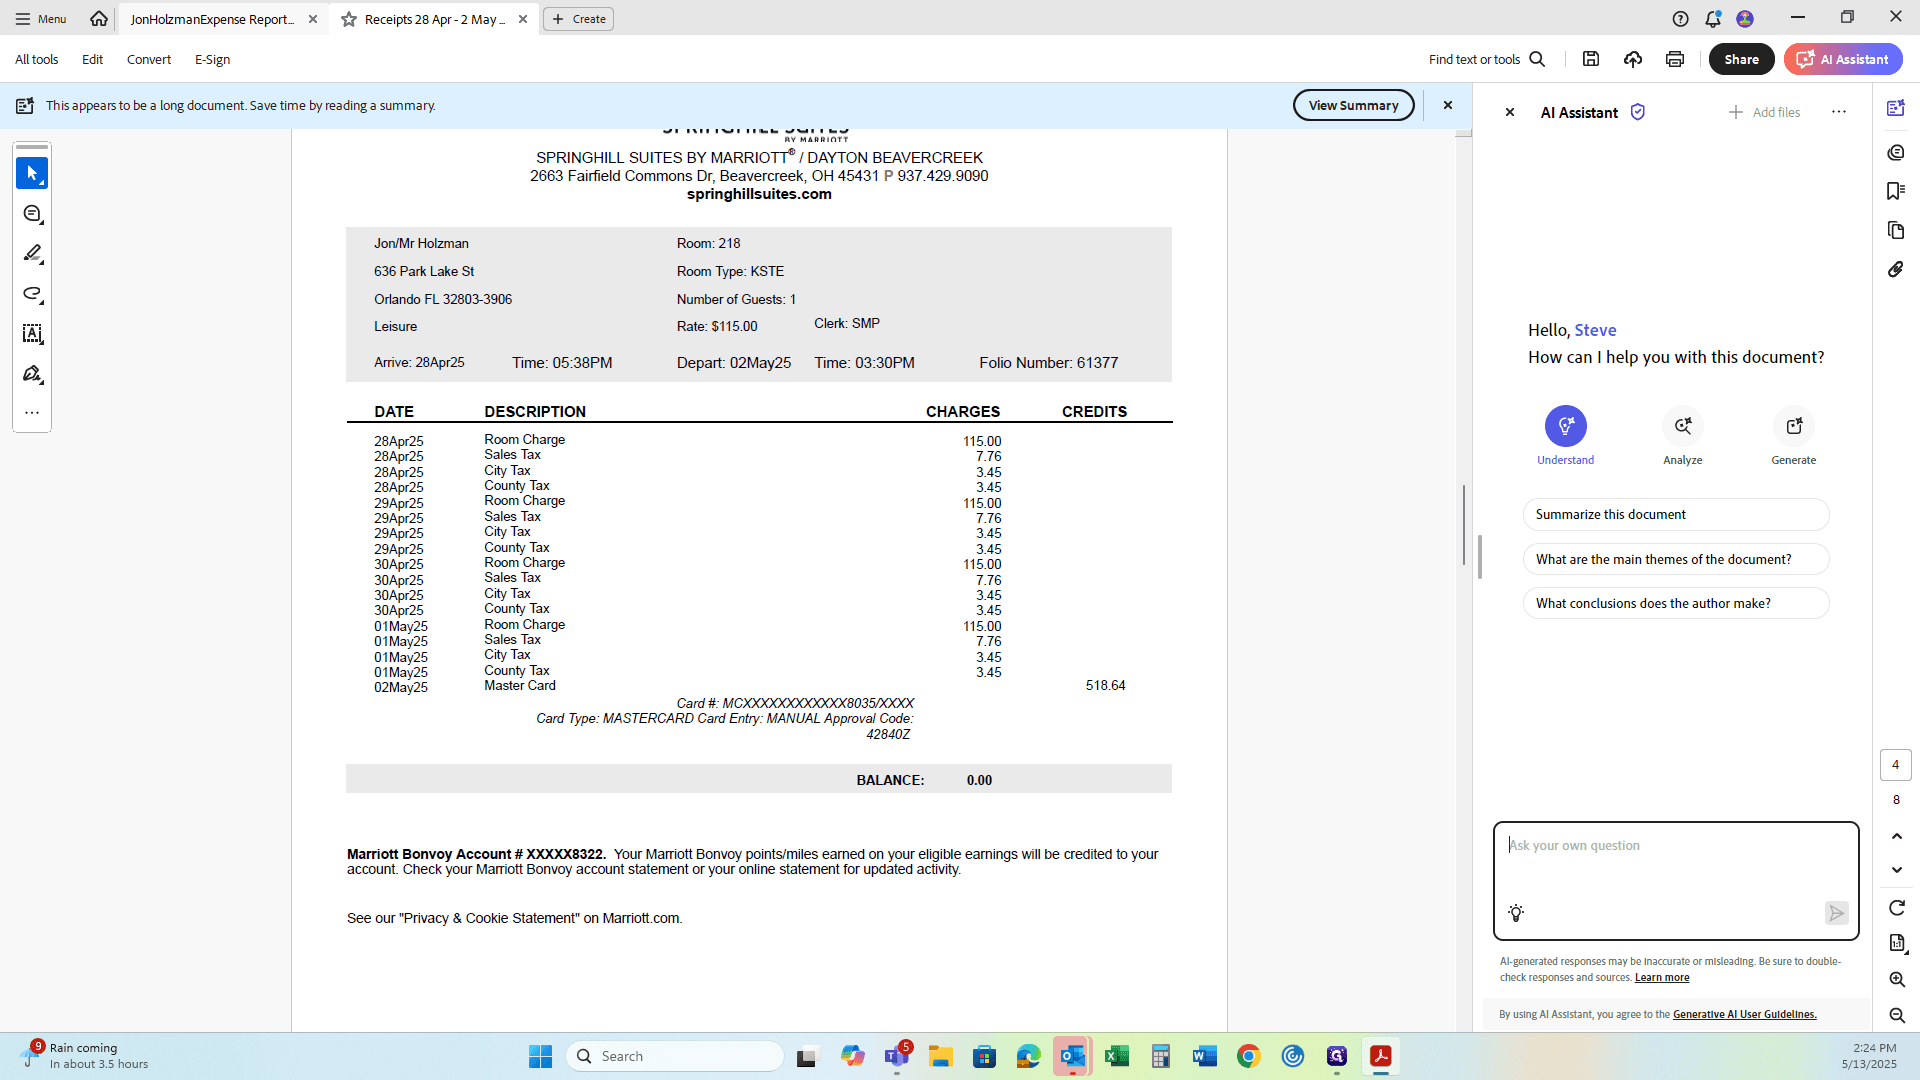
Task: Click the taskbar Search box
Action: (x=675, y=1057)
